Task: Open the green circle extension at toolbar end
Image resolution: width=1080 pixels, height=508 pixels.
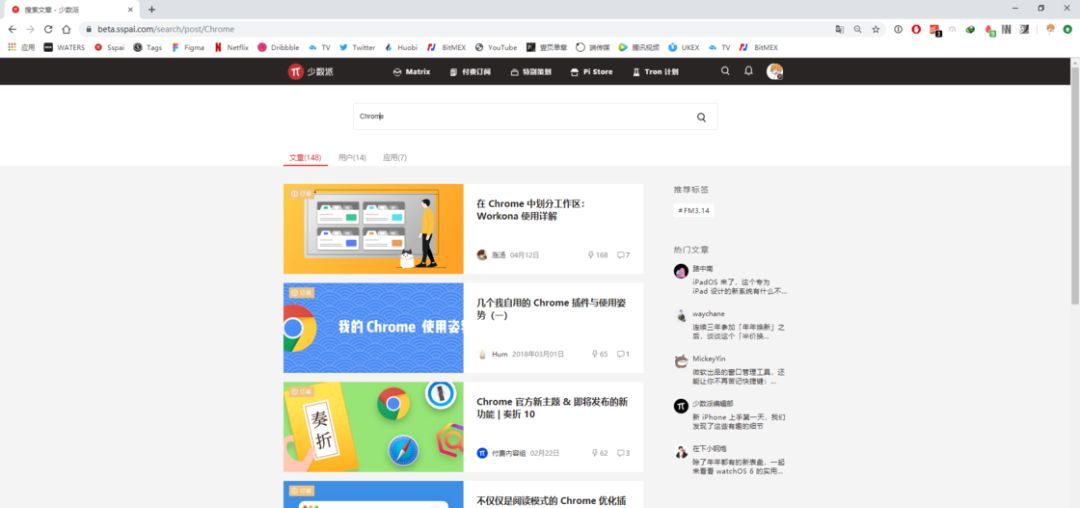Action: coord(1068,30)
